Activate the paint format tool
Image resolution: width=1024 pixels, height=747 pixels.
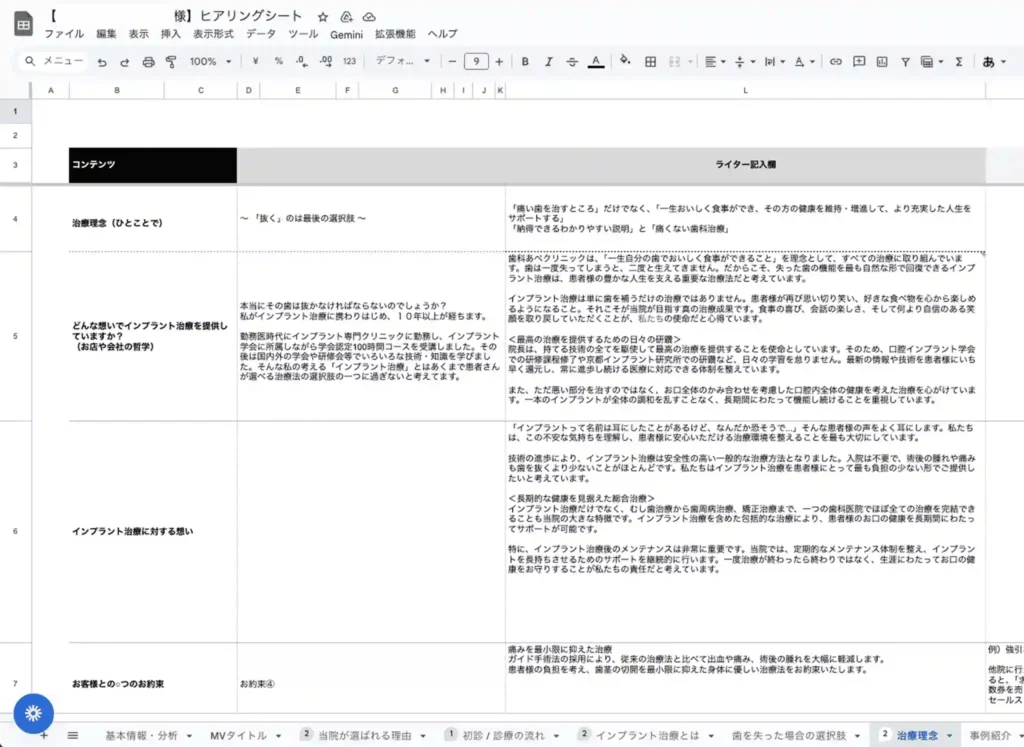tap(171, 62)
